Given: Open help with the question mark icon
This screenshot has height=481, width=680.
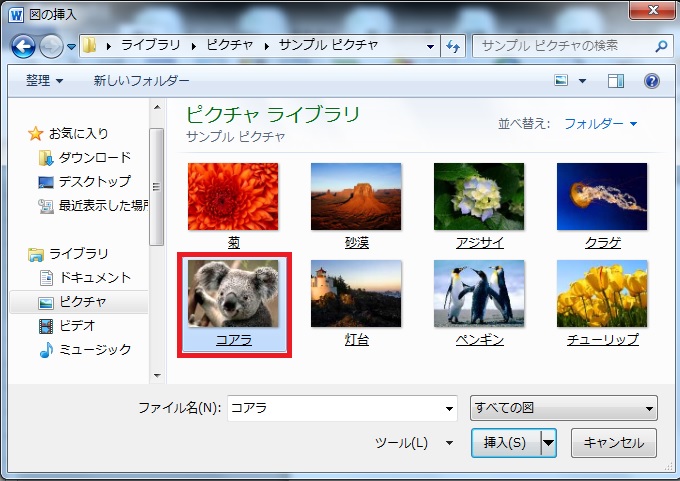Looking at the screenshot, I should [x=651, y=81].
